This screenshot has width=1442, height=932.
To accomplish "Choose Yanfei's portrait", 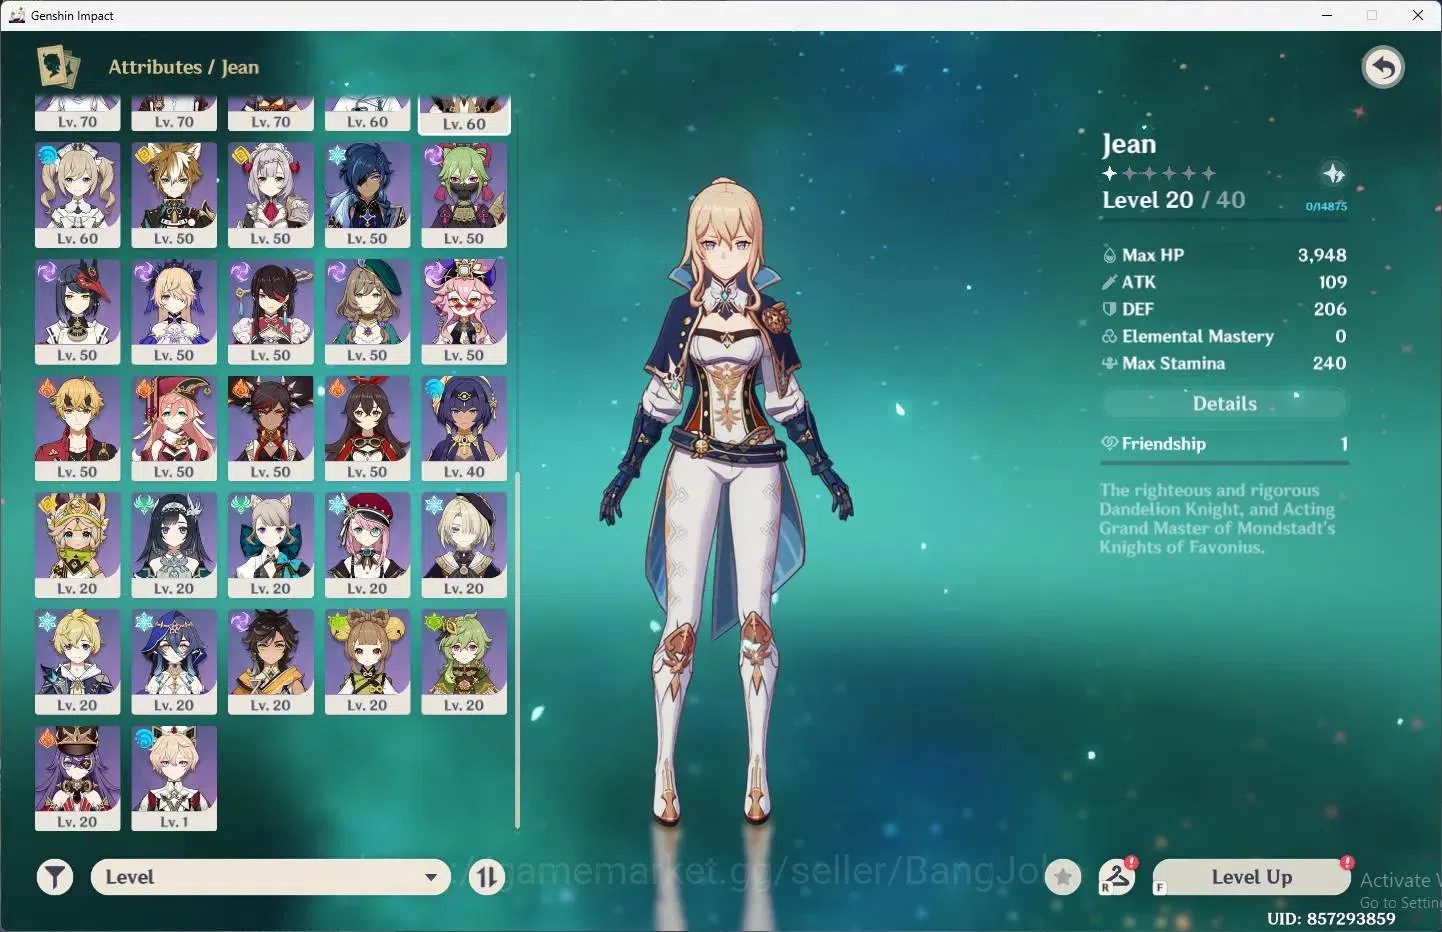I will [174, 428].
